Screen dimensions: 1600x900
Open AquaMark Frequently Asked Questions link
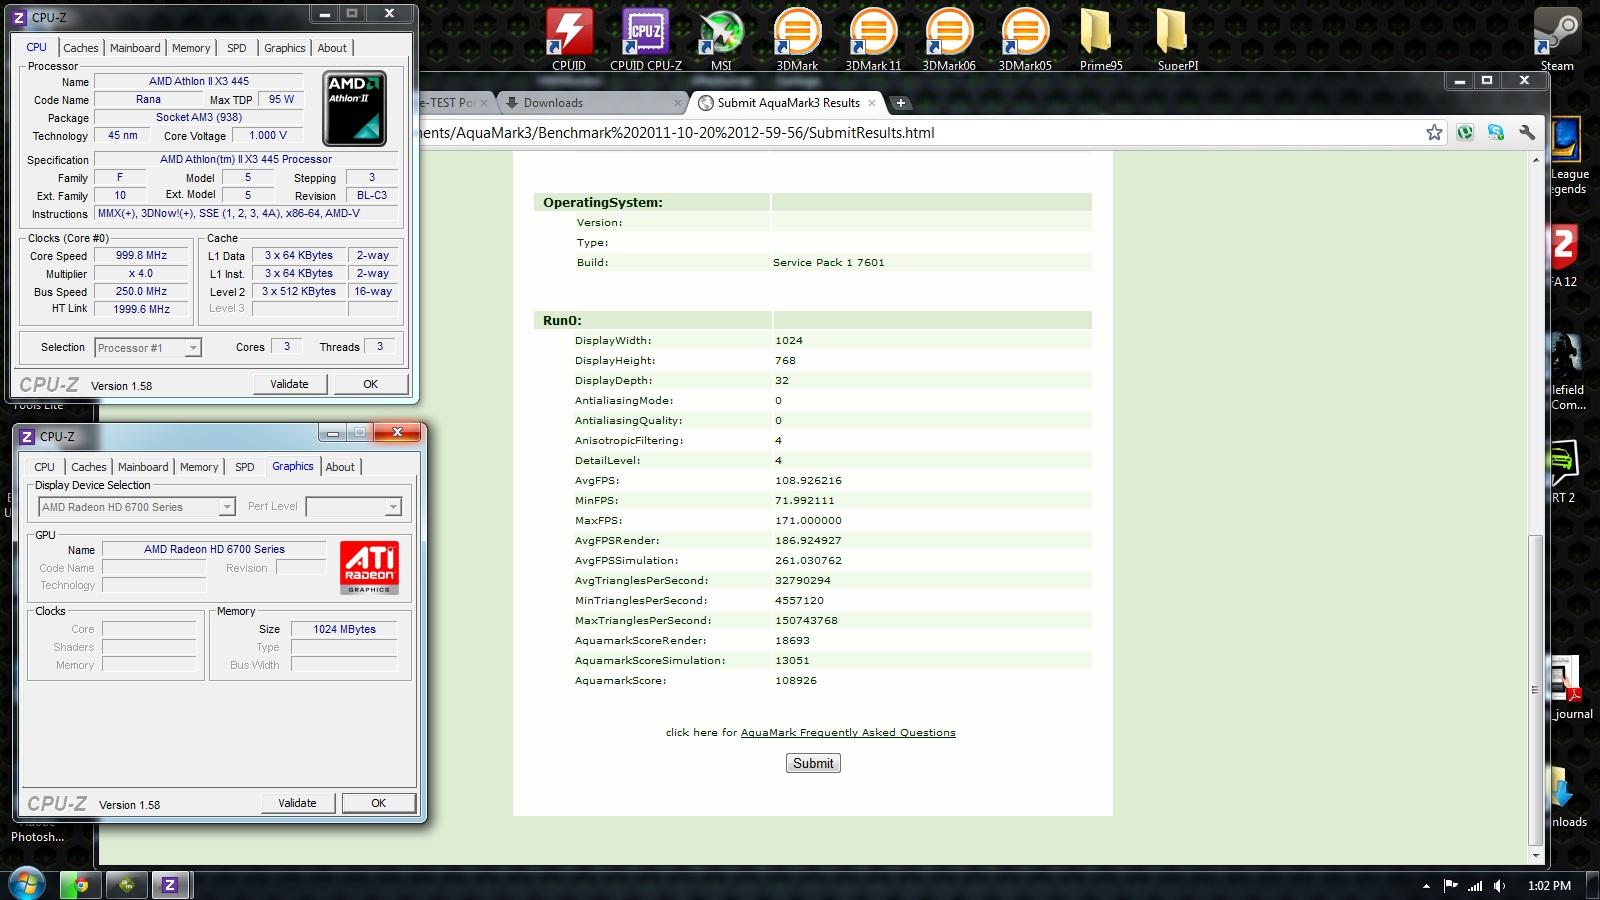pos(848,733)
